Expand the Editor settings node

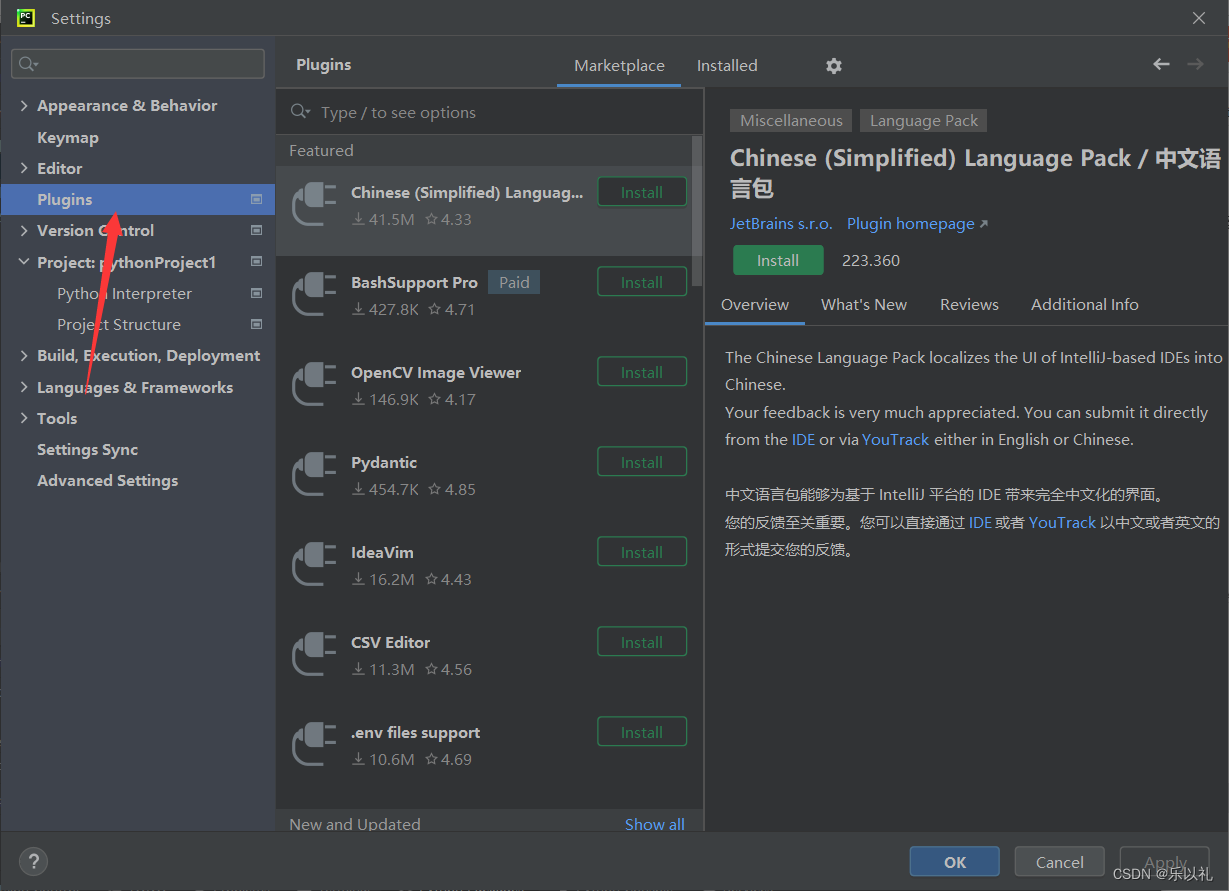tap(24, 168)
